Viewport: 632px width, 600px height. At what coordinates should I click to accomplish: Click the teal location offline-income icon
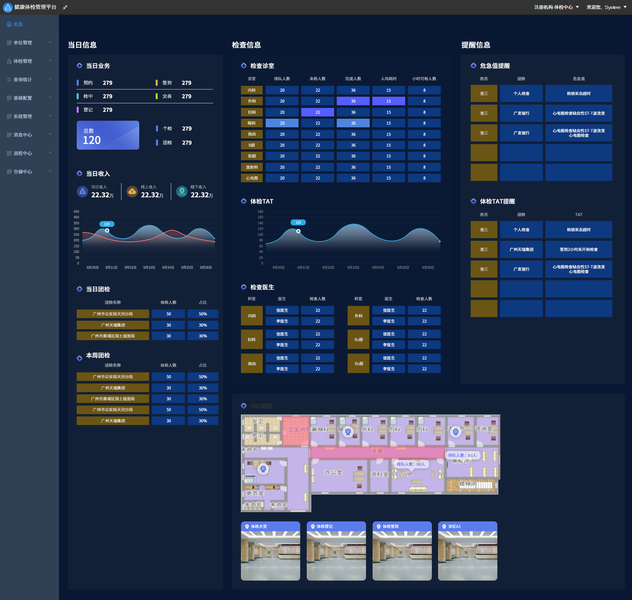click(x=182, y=192)
